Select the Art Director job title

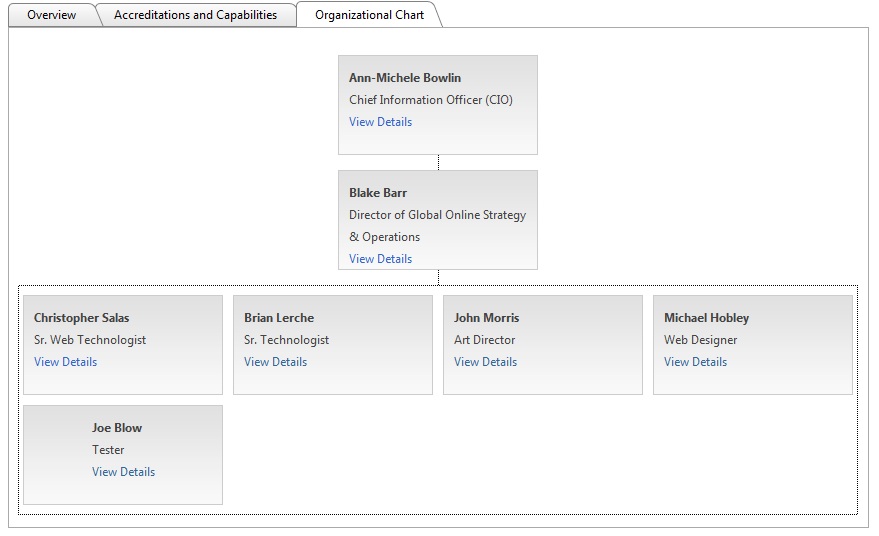[485, 340]
